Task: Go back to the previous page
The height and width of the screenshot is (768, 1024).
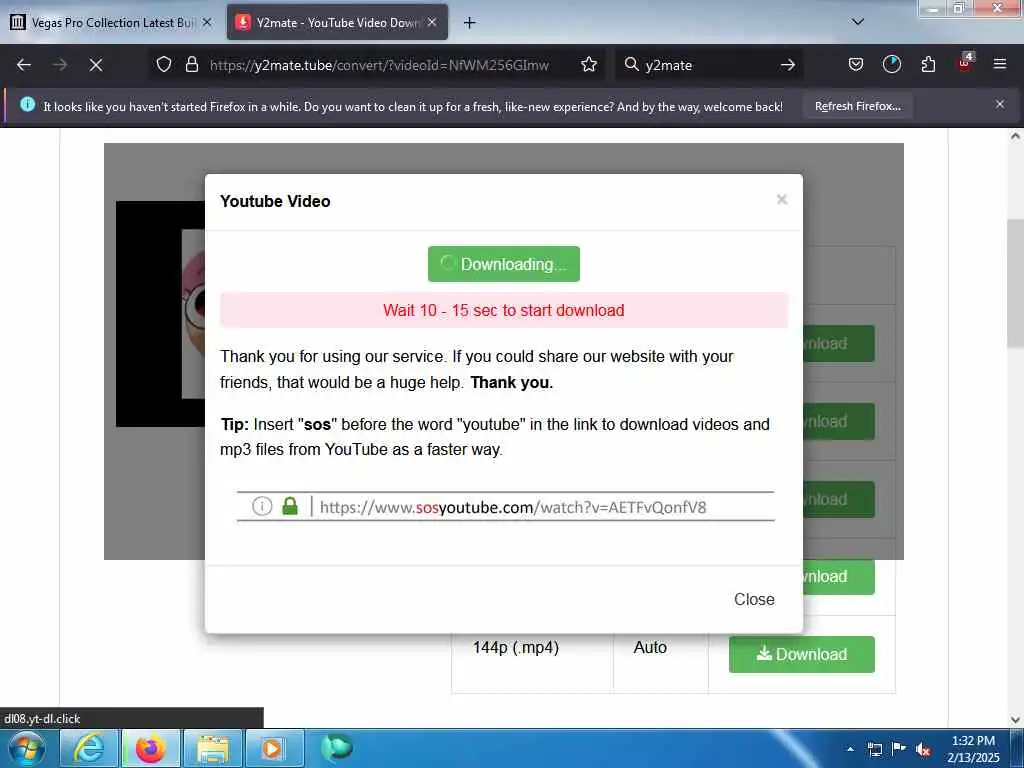Action: click(24, 65)
